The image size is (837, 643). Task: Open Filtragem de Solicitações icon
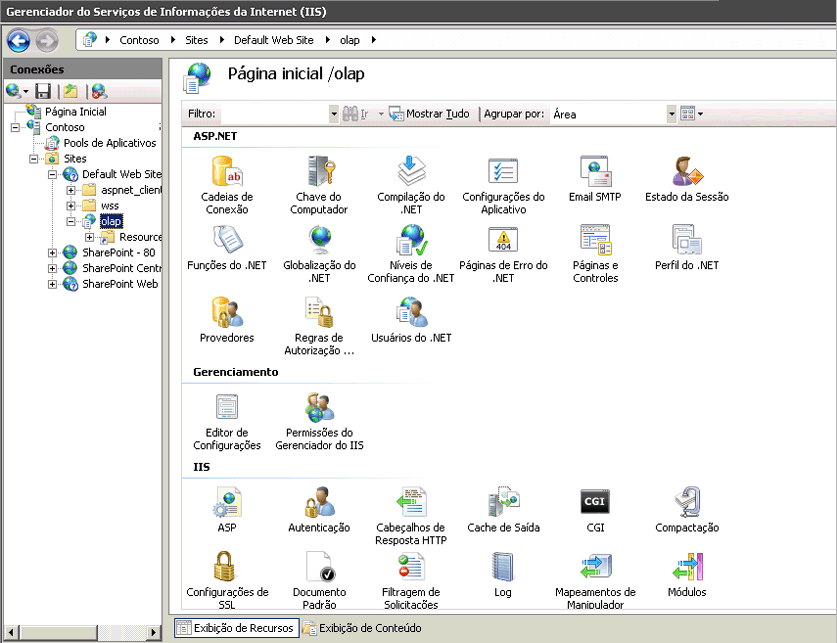[x=411, y=580]
